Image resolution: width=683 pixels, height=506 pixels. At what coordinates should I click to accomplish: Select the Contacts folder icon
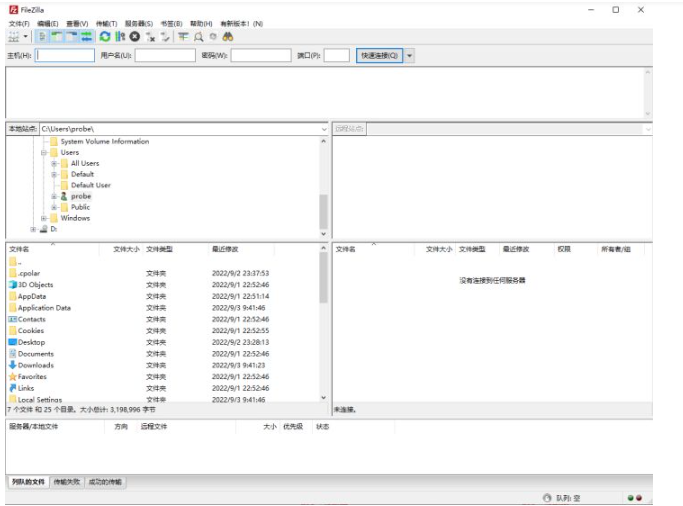[13, 319]
